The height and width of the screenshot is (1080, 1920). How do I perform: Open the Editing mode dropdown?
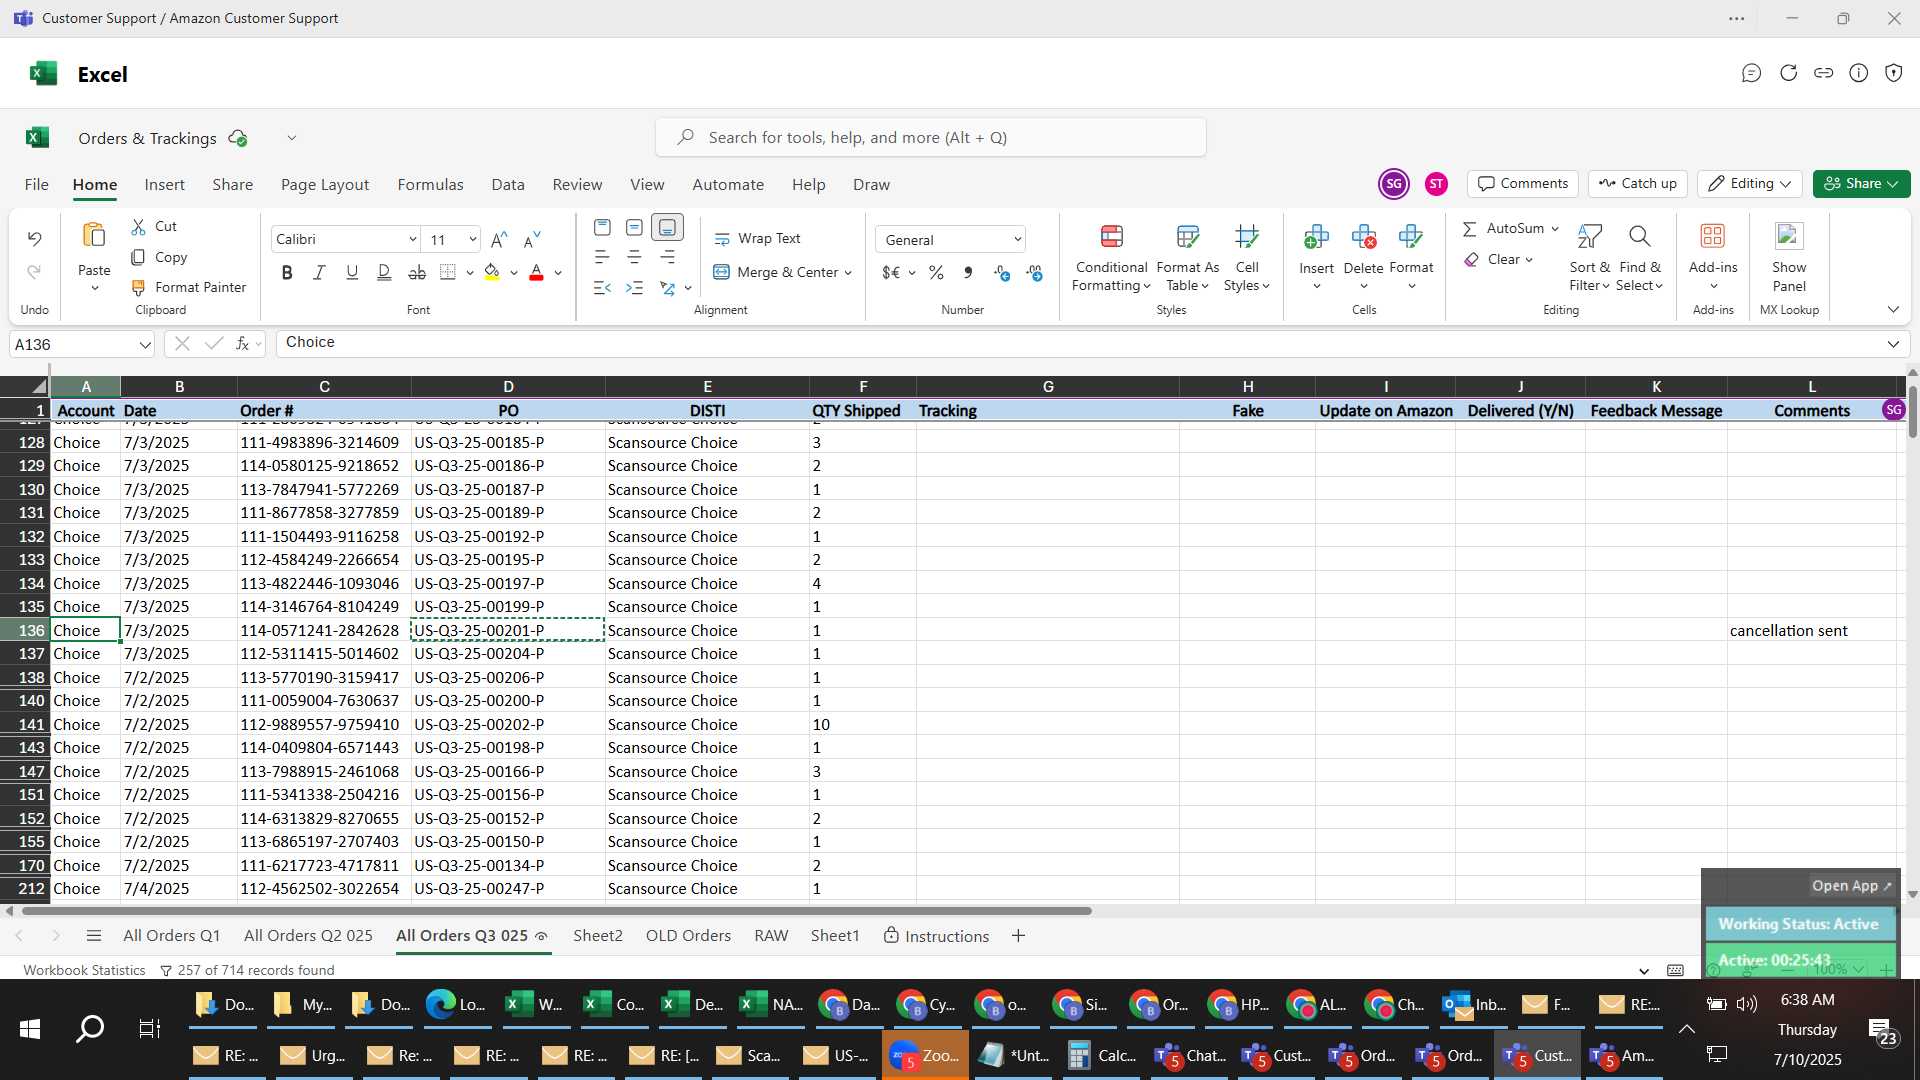point(1749,184)
